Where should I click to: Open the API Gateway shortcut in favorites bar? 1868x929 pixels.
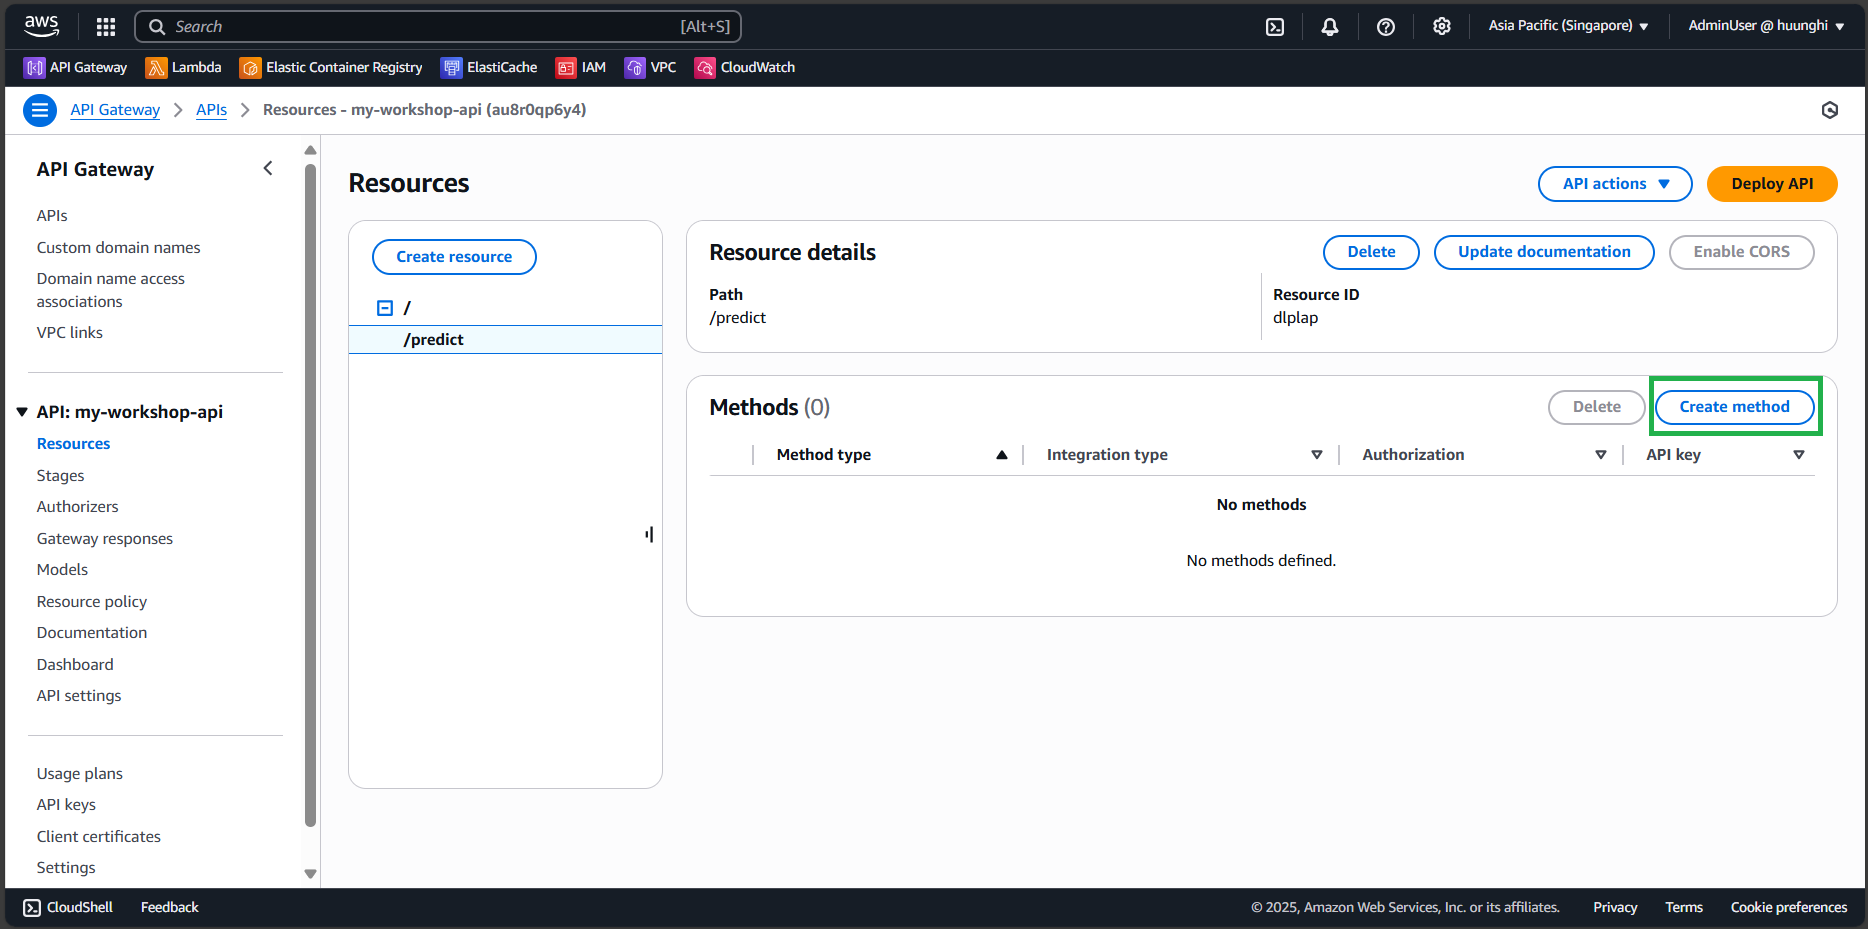[x=76, y=68]
